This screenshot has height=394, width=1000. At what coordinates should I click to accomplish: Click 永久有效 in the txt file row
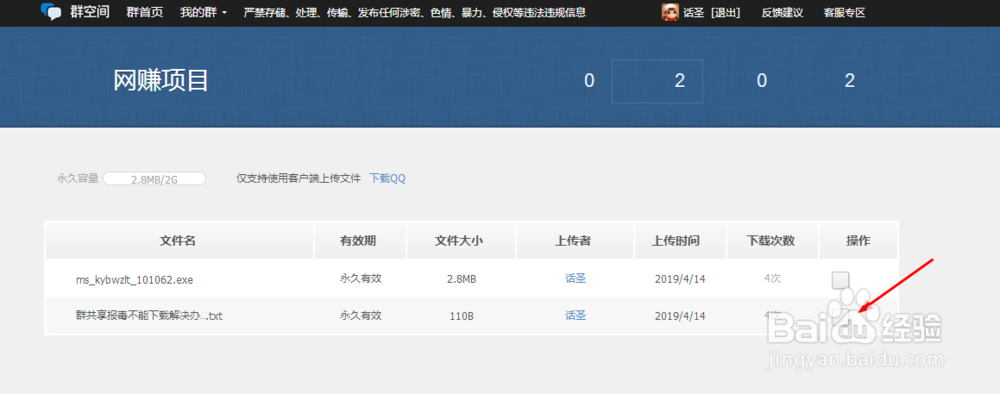point(361,315)
